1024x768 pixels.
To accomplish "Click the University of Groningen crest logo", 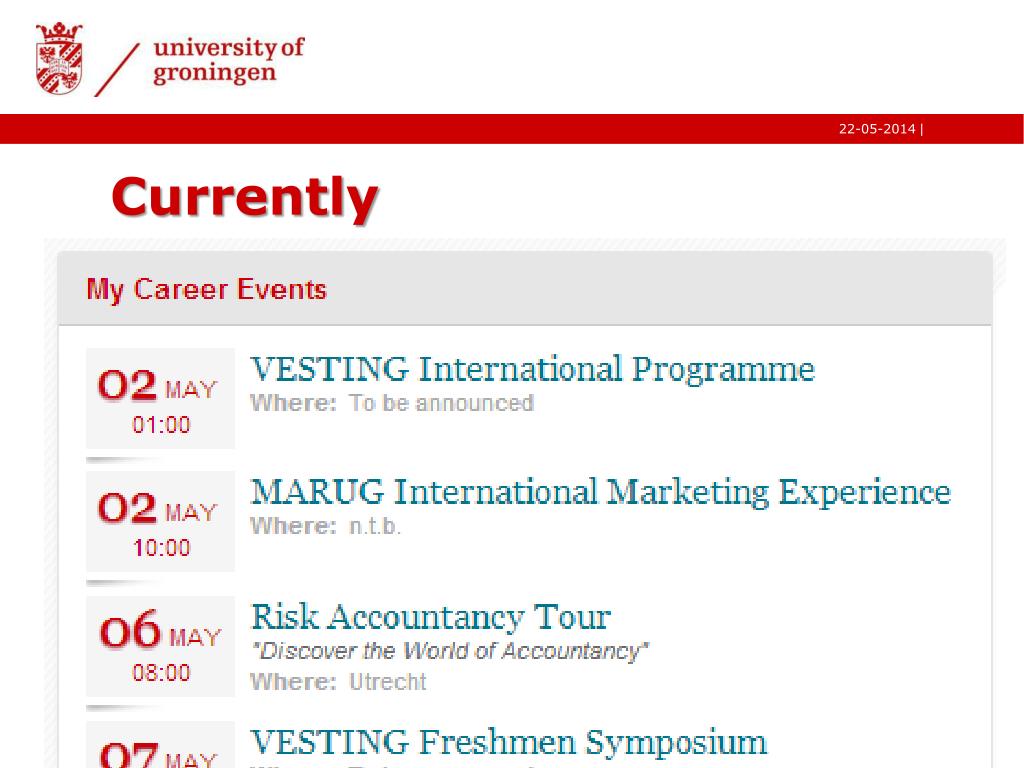I will (59, 58).
